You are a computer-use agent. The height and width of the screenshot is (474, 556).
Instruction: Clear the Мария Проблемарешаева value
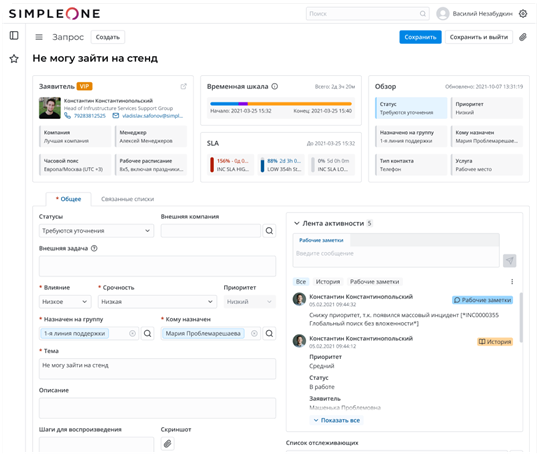(x=254, y=333)
